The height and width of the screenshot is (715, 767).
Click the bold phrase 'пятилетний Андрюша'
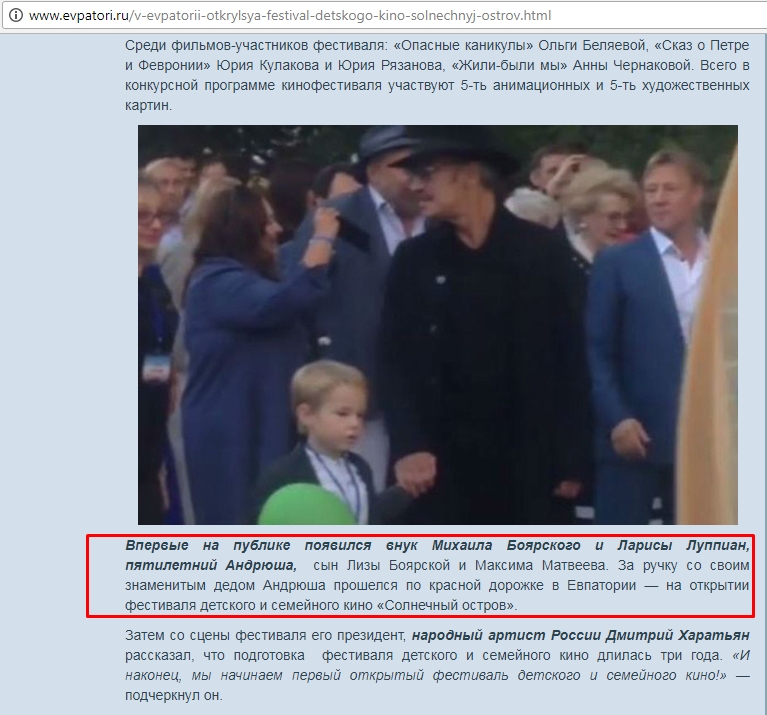(x=211, y=565)
